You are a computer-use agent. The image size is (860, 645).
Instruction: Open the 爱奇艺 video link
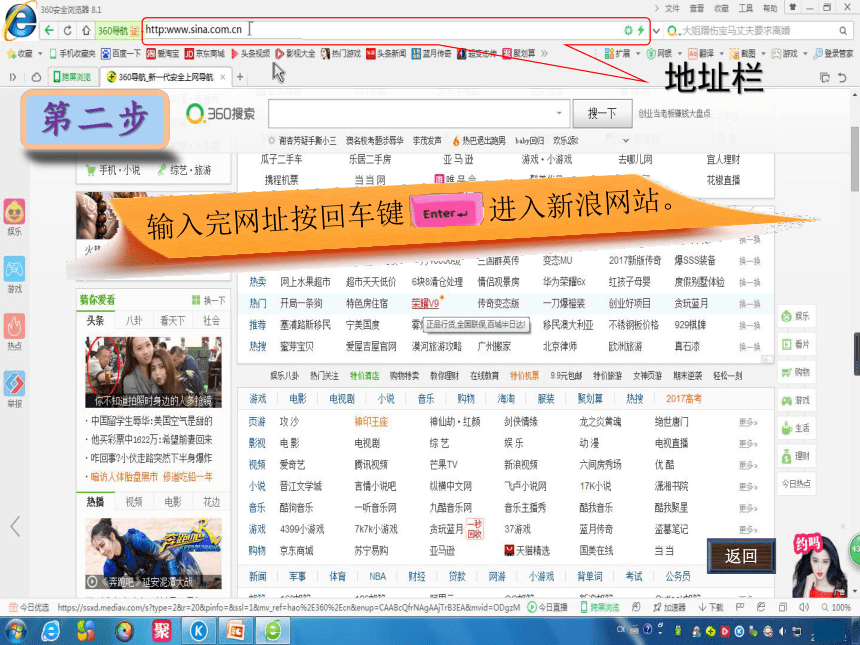(x=292, y=465)
